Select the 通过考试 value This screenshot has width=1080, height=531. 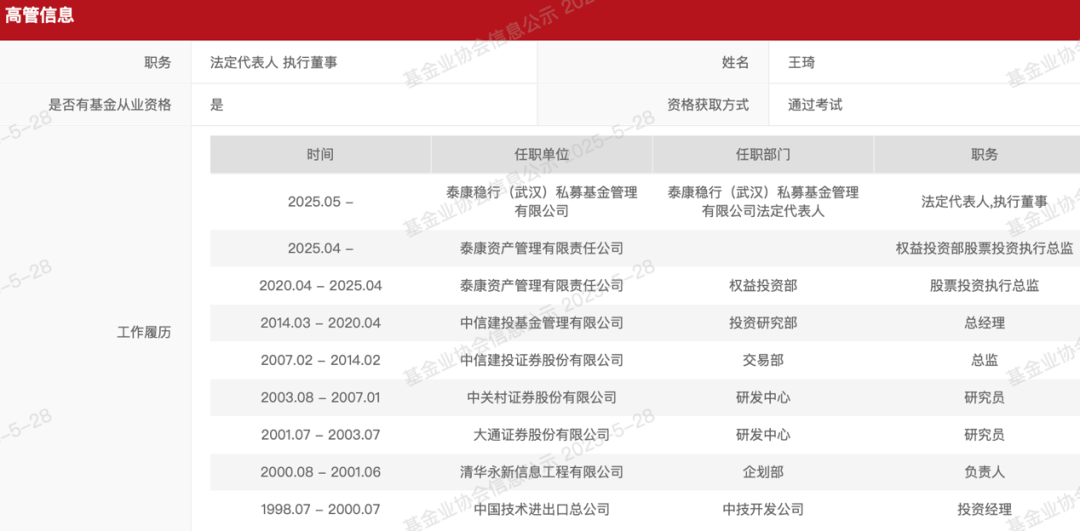pyautogui.click(x=816, y=105)
